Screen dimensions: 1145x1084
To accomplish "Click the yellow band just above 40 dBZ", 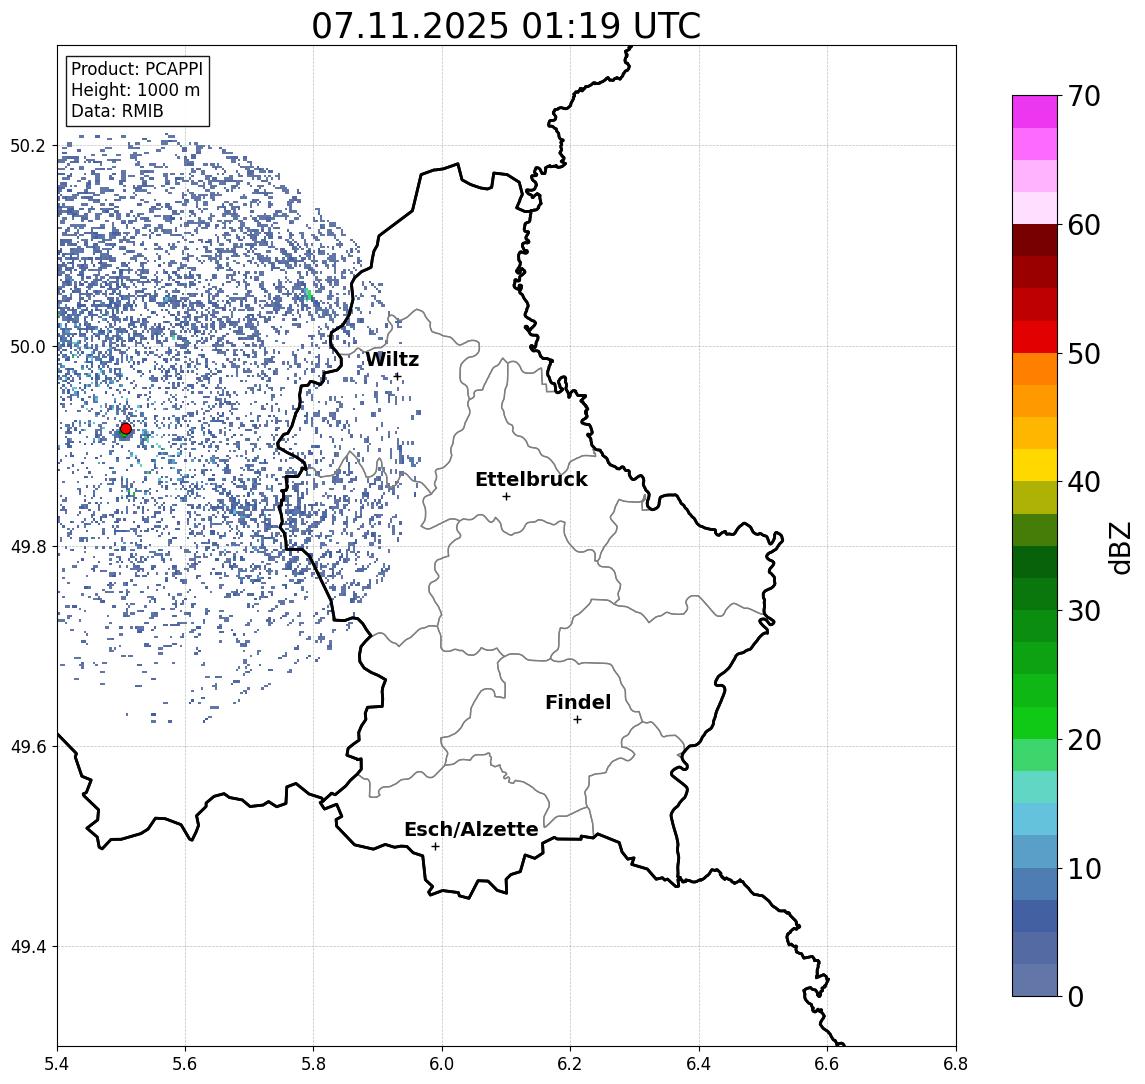I will 1035,465.
